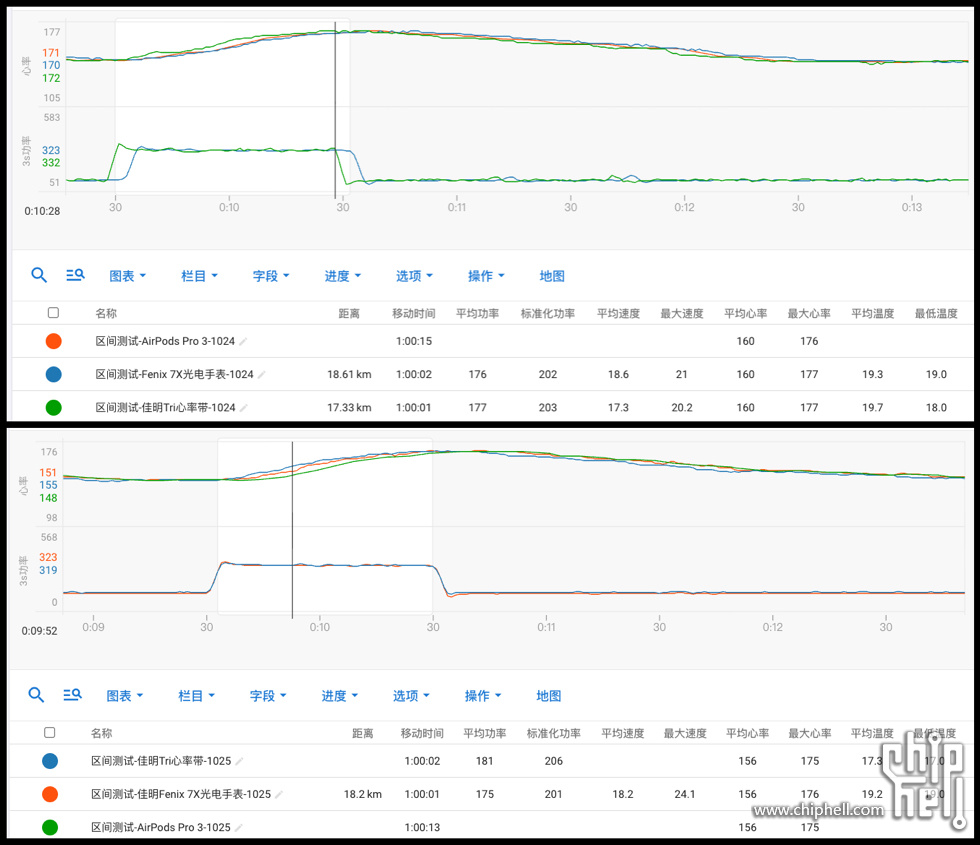This screenshot has width=980, height=845.
Task: Click the edit pencil beside 区间测试-佳明Tri心率带-1024
Action: click(x=244, y=408)
